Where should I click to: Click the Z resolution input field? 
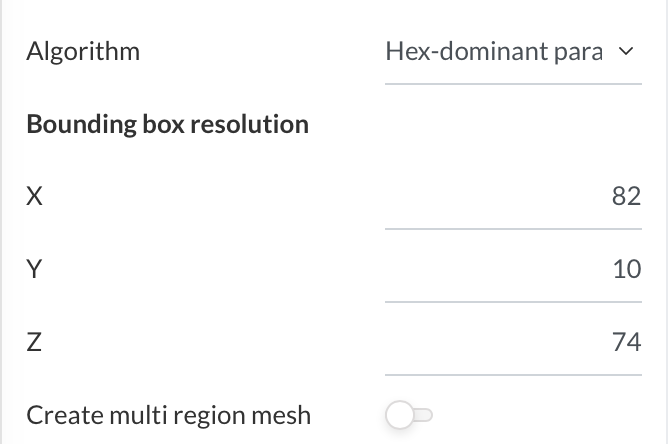[513, 343]
